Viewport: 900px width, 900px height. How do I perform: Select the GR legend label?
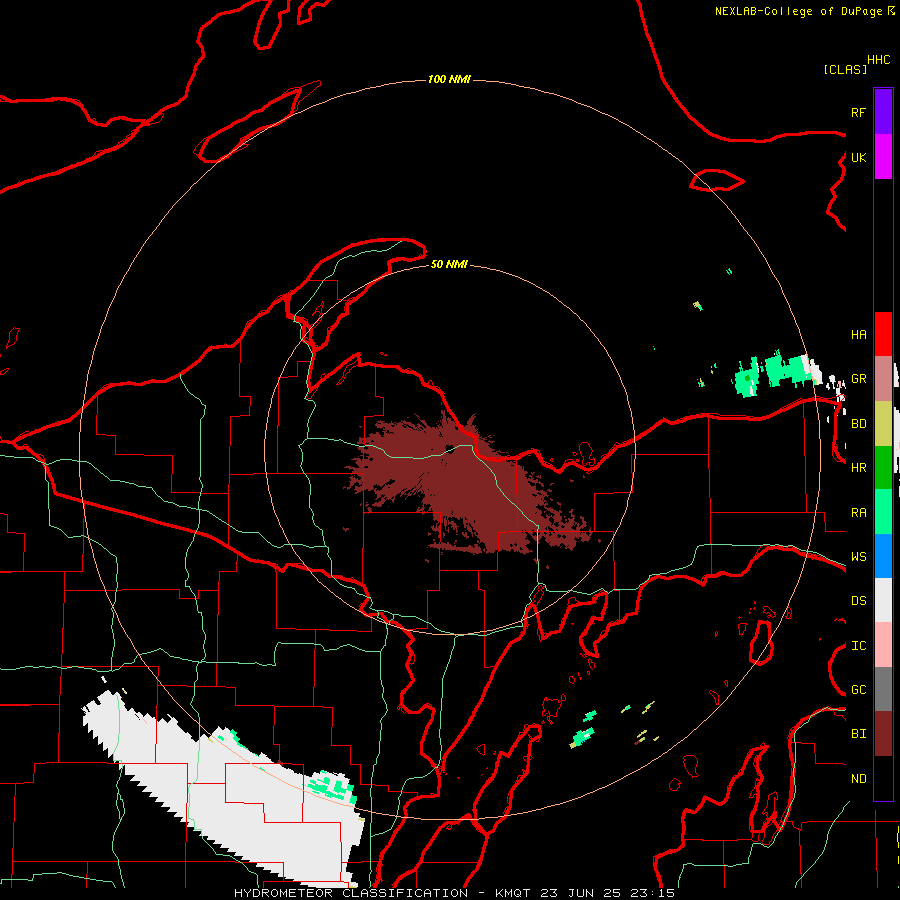858,379
